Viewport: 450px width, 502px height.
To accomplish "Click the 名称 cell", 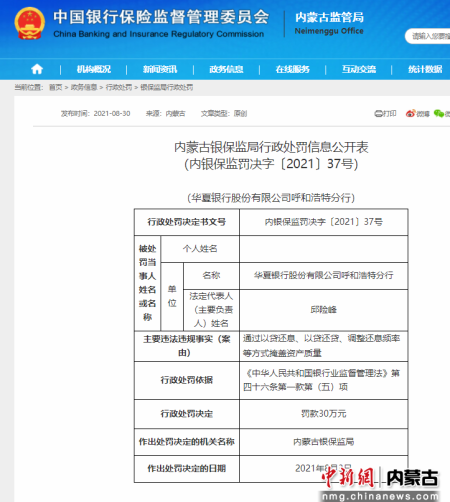I will [211, 275].
